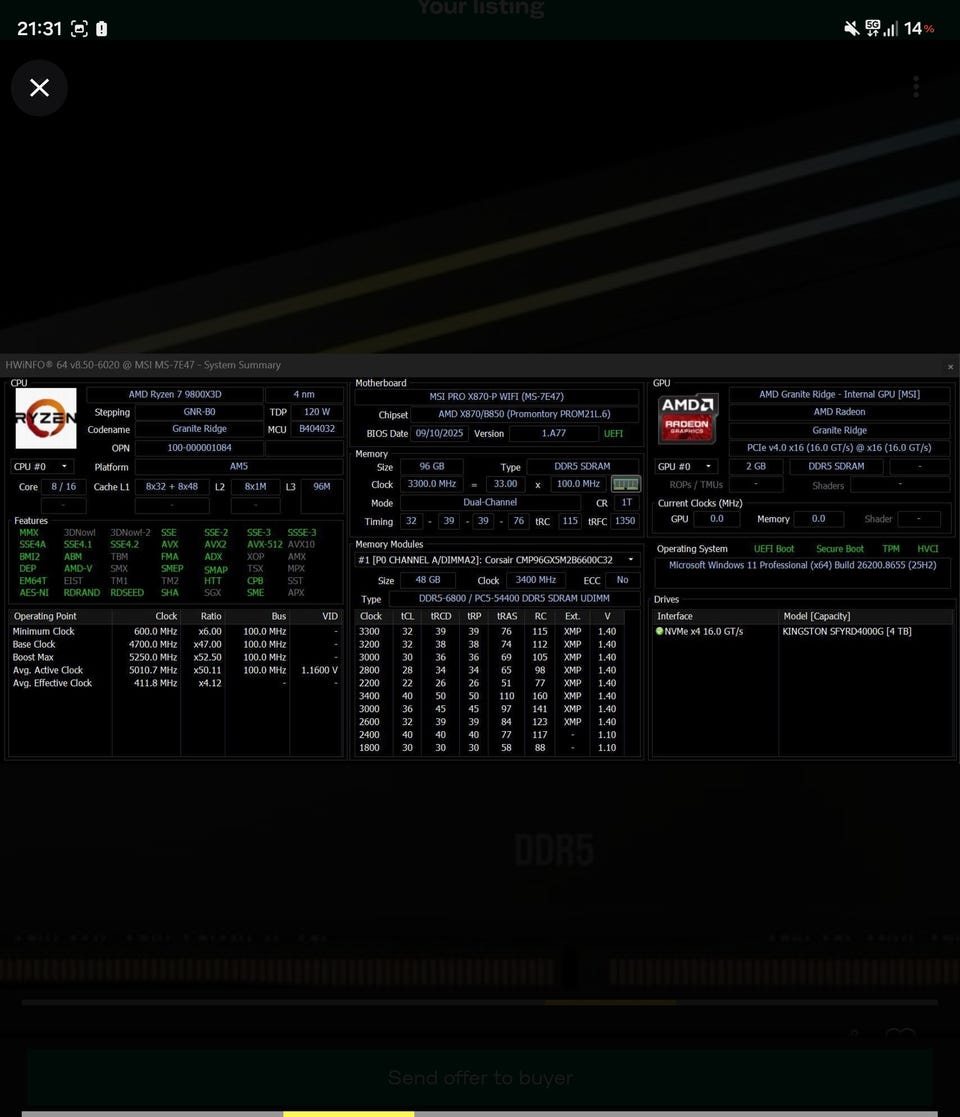
Task: Tap the signal strength bars
Action: coord(891,28)
